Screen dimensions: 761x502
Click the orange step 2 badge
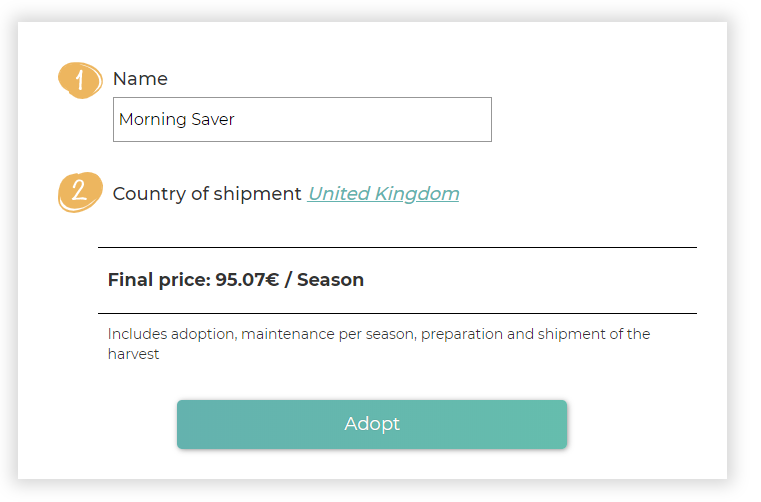tap(80, 192)
